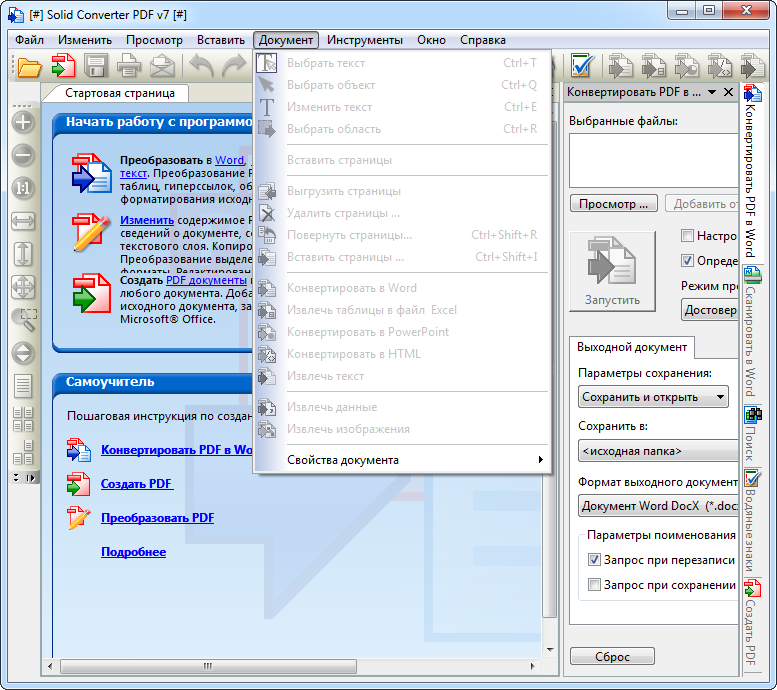Open the Сохранить и открыть dropdown
Screen dimensions: 777x690
point(653,397)
